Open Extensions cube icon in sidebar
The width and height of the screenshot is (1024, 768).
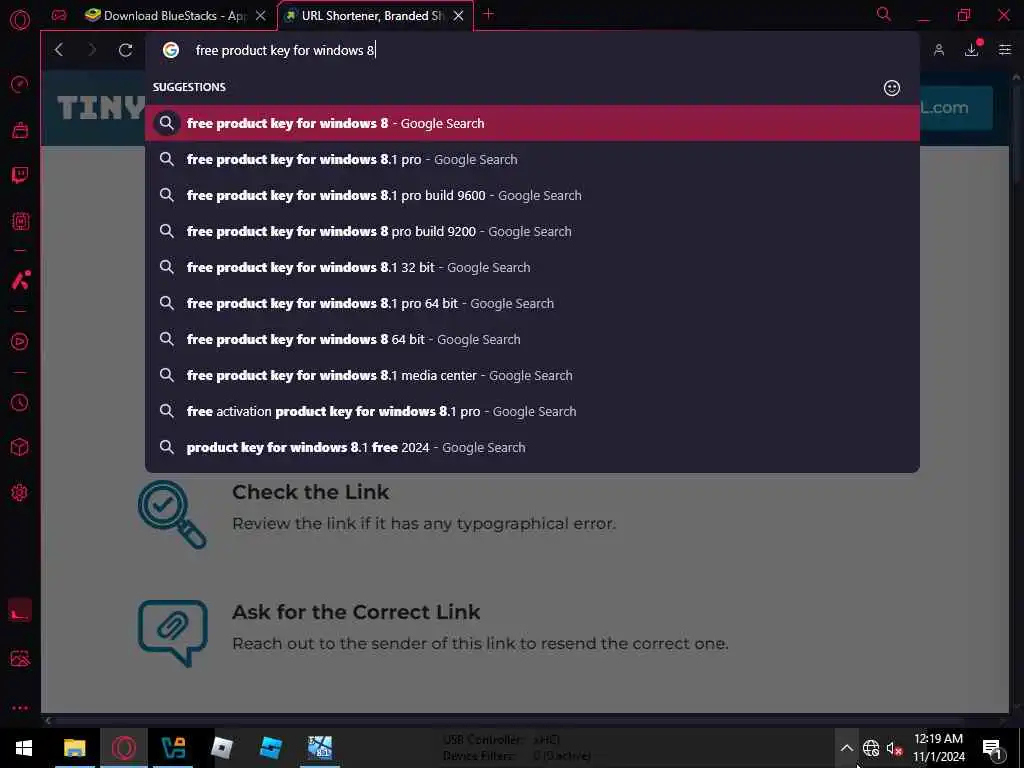pos(20,447)
